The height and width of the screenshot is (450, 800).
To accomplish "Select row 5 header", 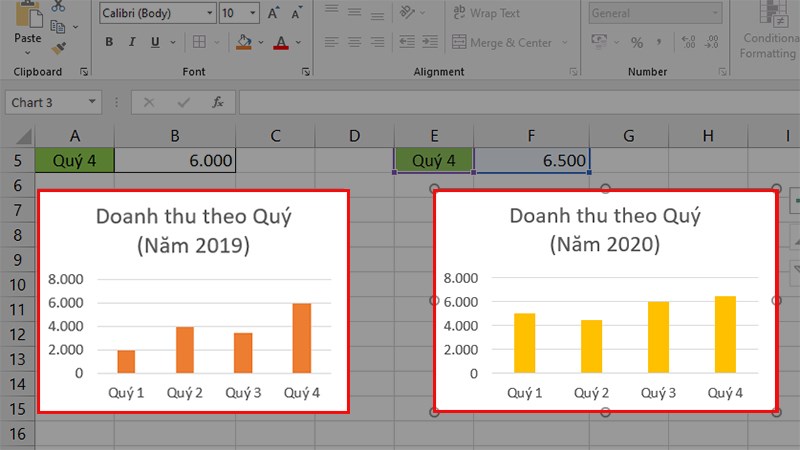I will (x=17, y=161).
